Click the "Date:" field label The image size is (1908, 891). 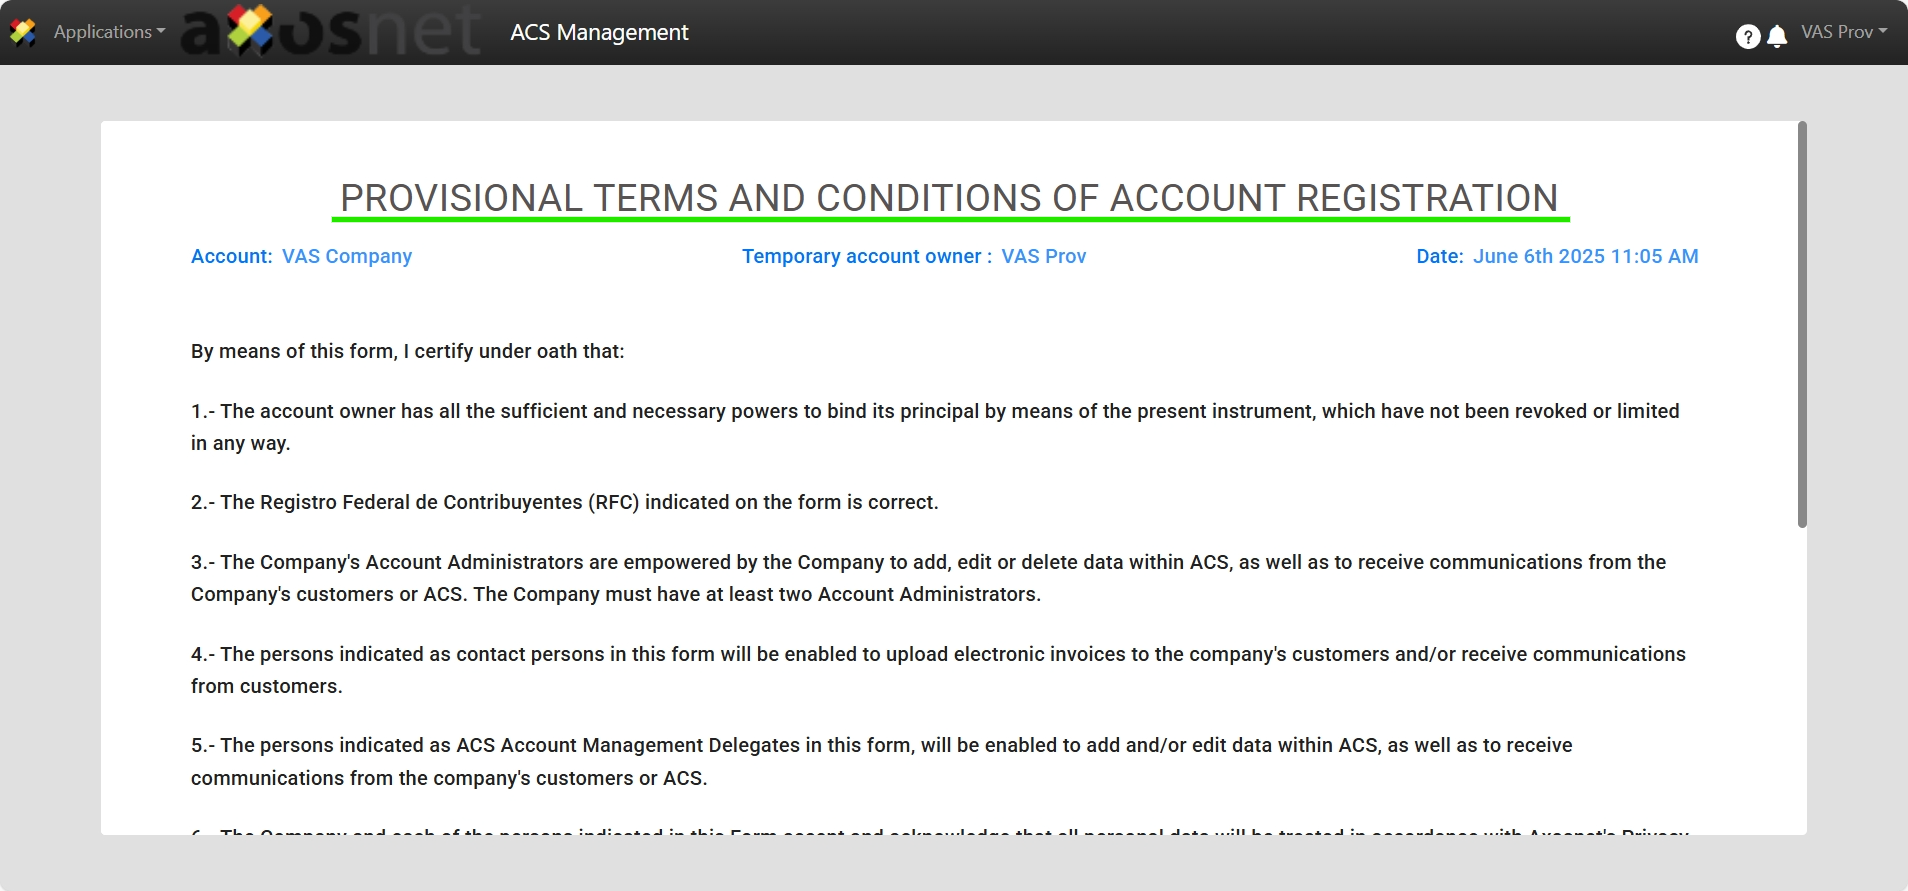pos(1439,256)
